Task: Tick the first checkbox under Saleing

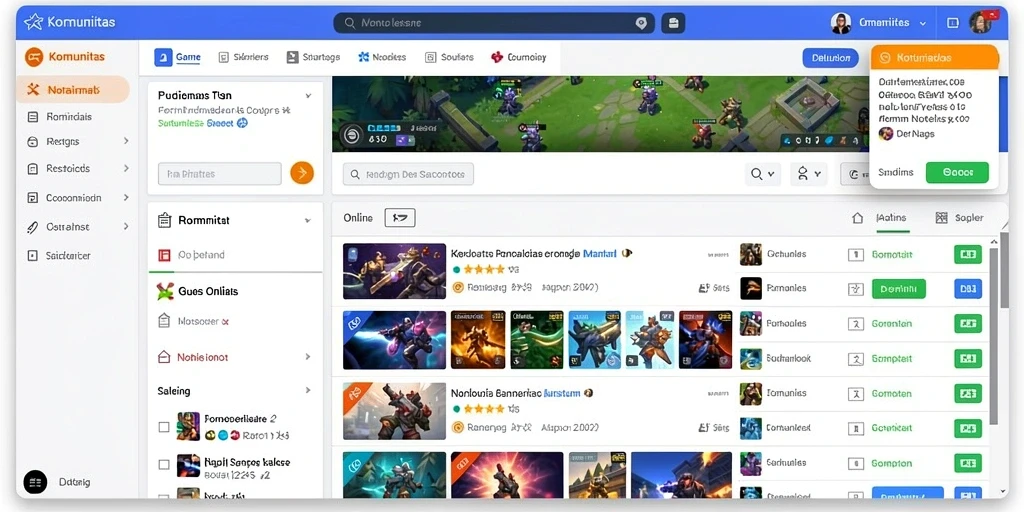Action: coord(164,427)
